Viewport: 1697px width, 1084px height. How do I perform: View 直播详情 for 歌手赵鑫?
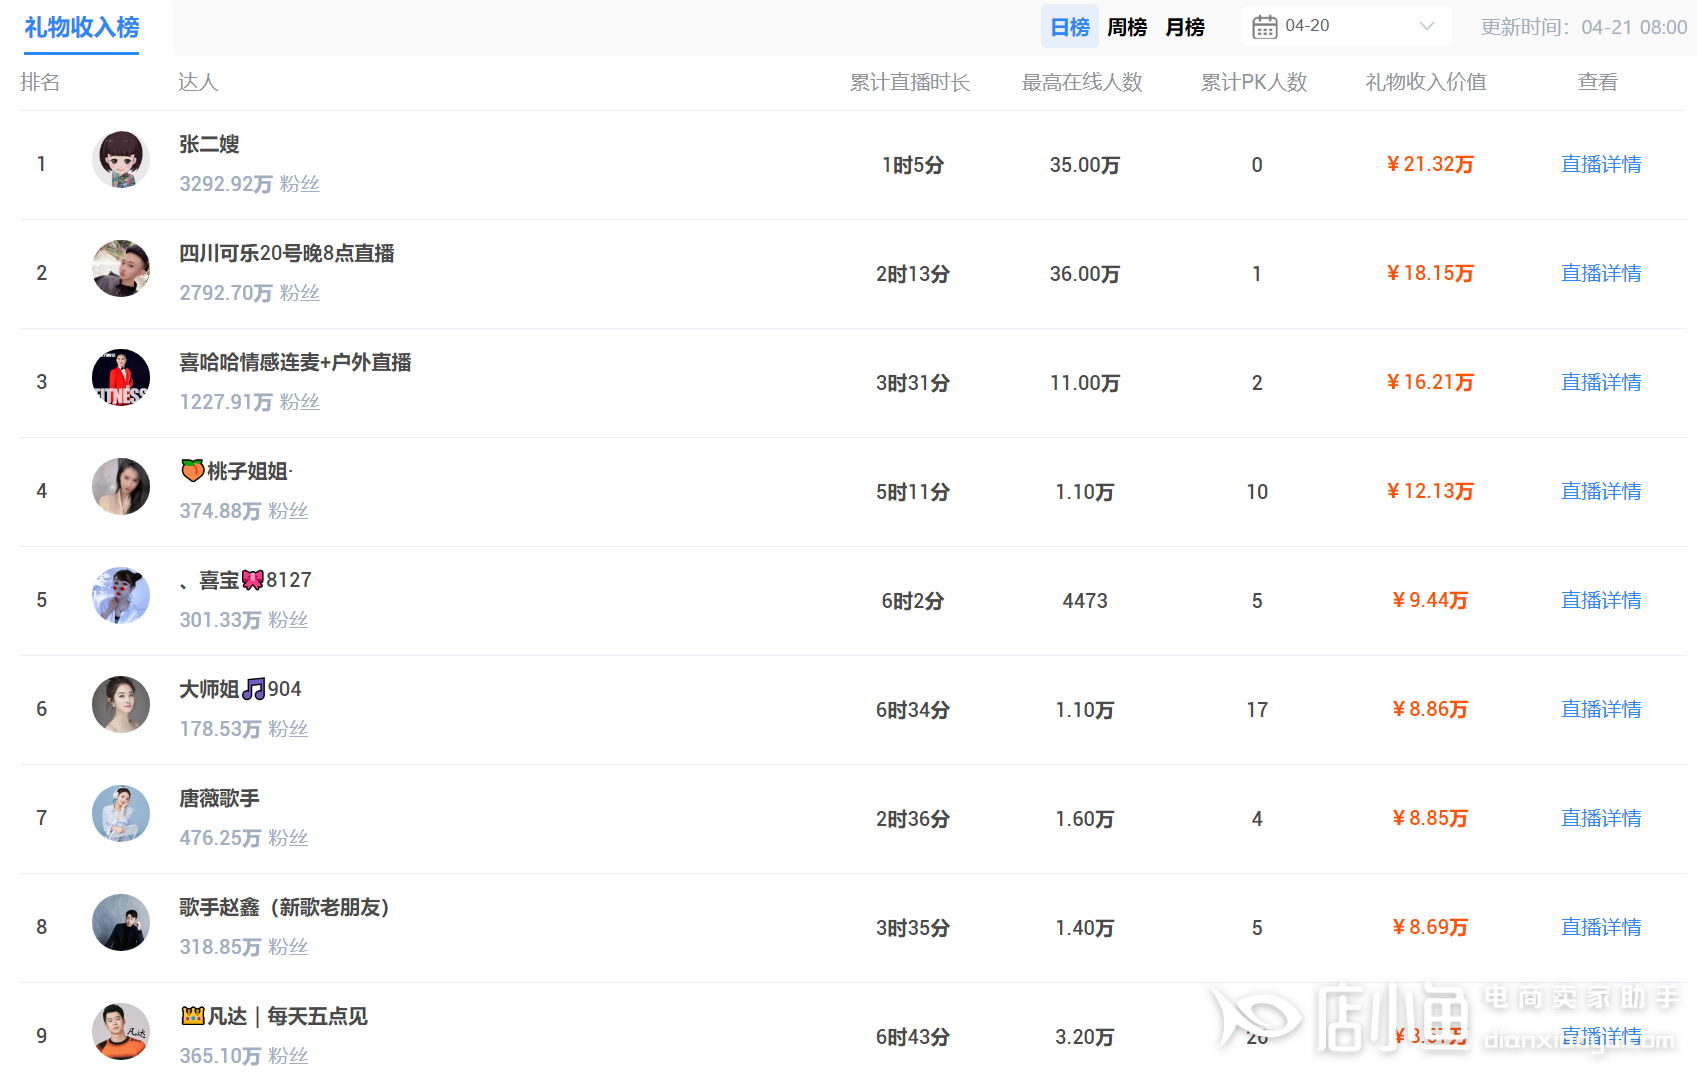[x=1601, y=927]
